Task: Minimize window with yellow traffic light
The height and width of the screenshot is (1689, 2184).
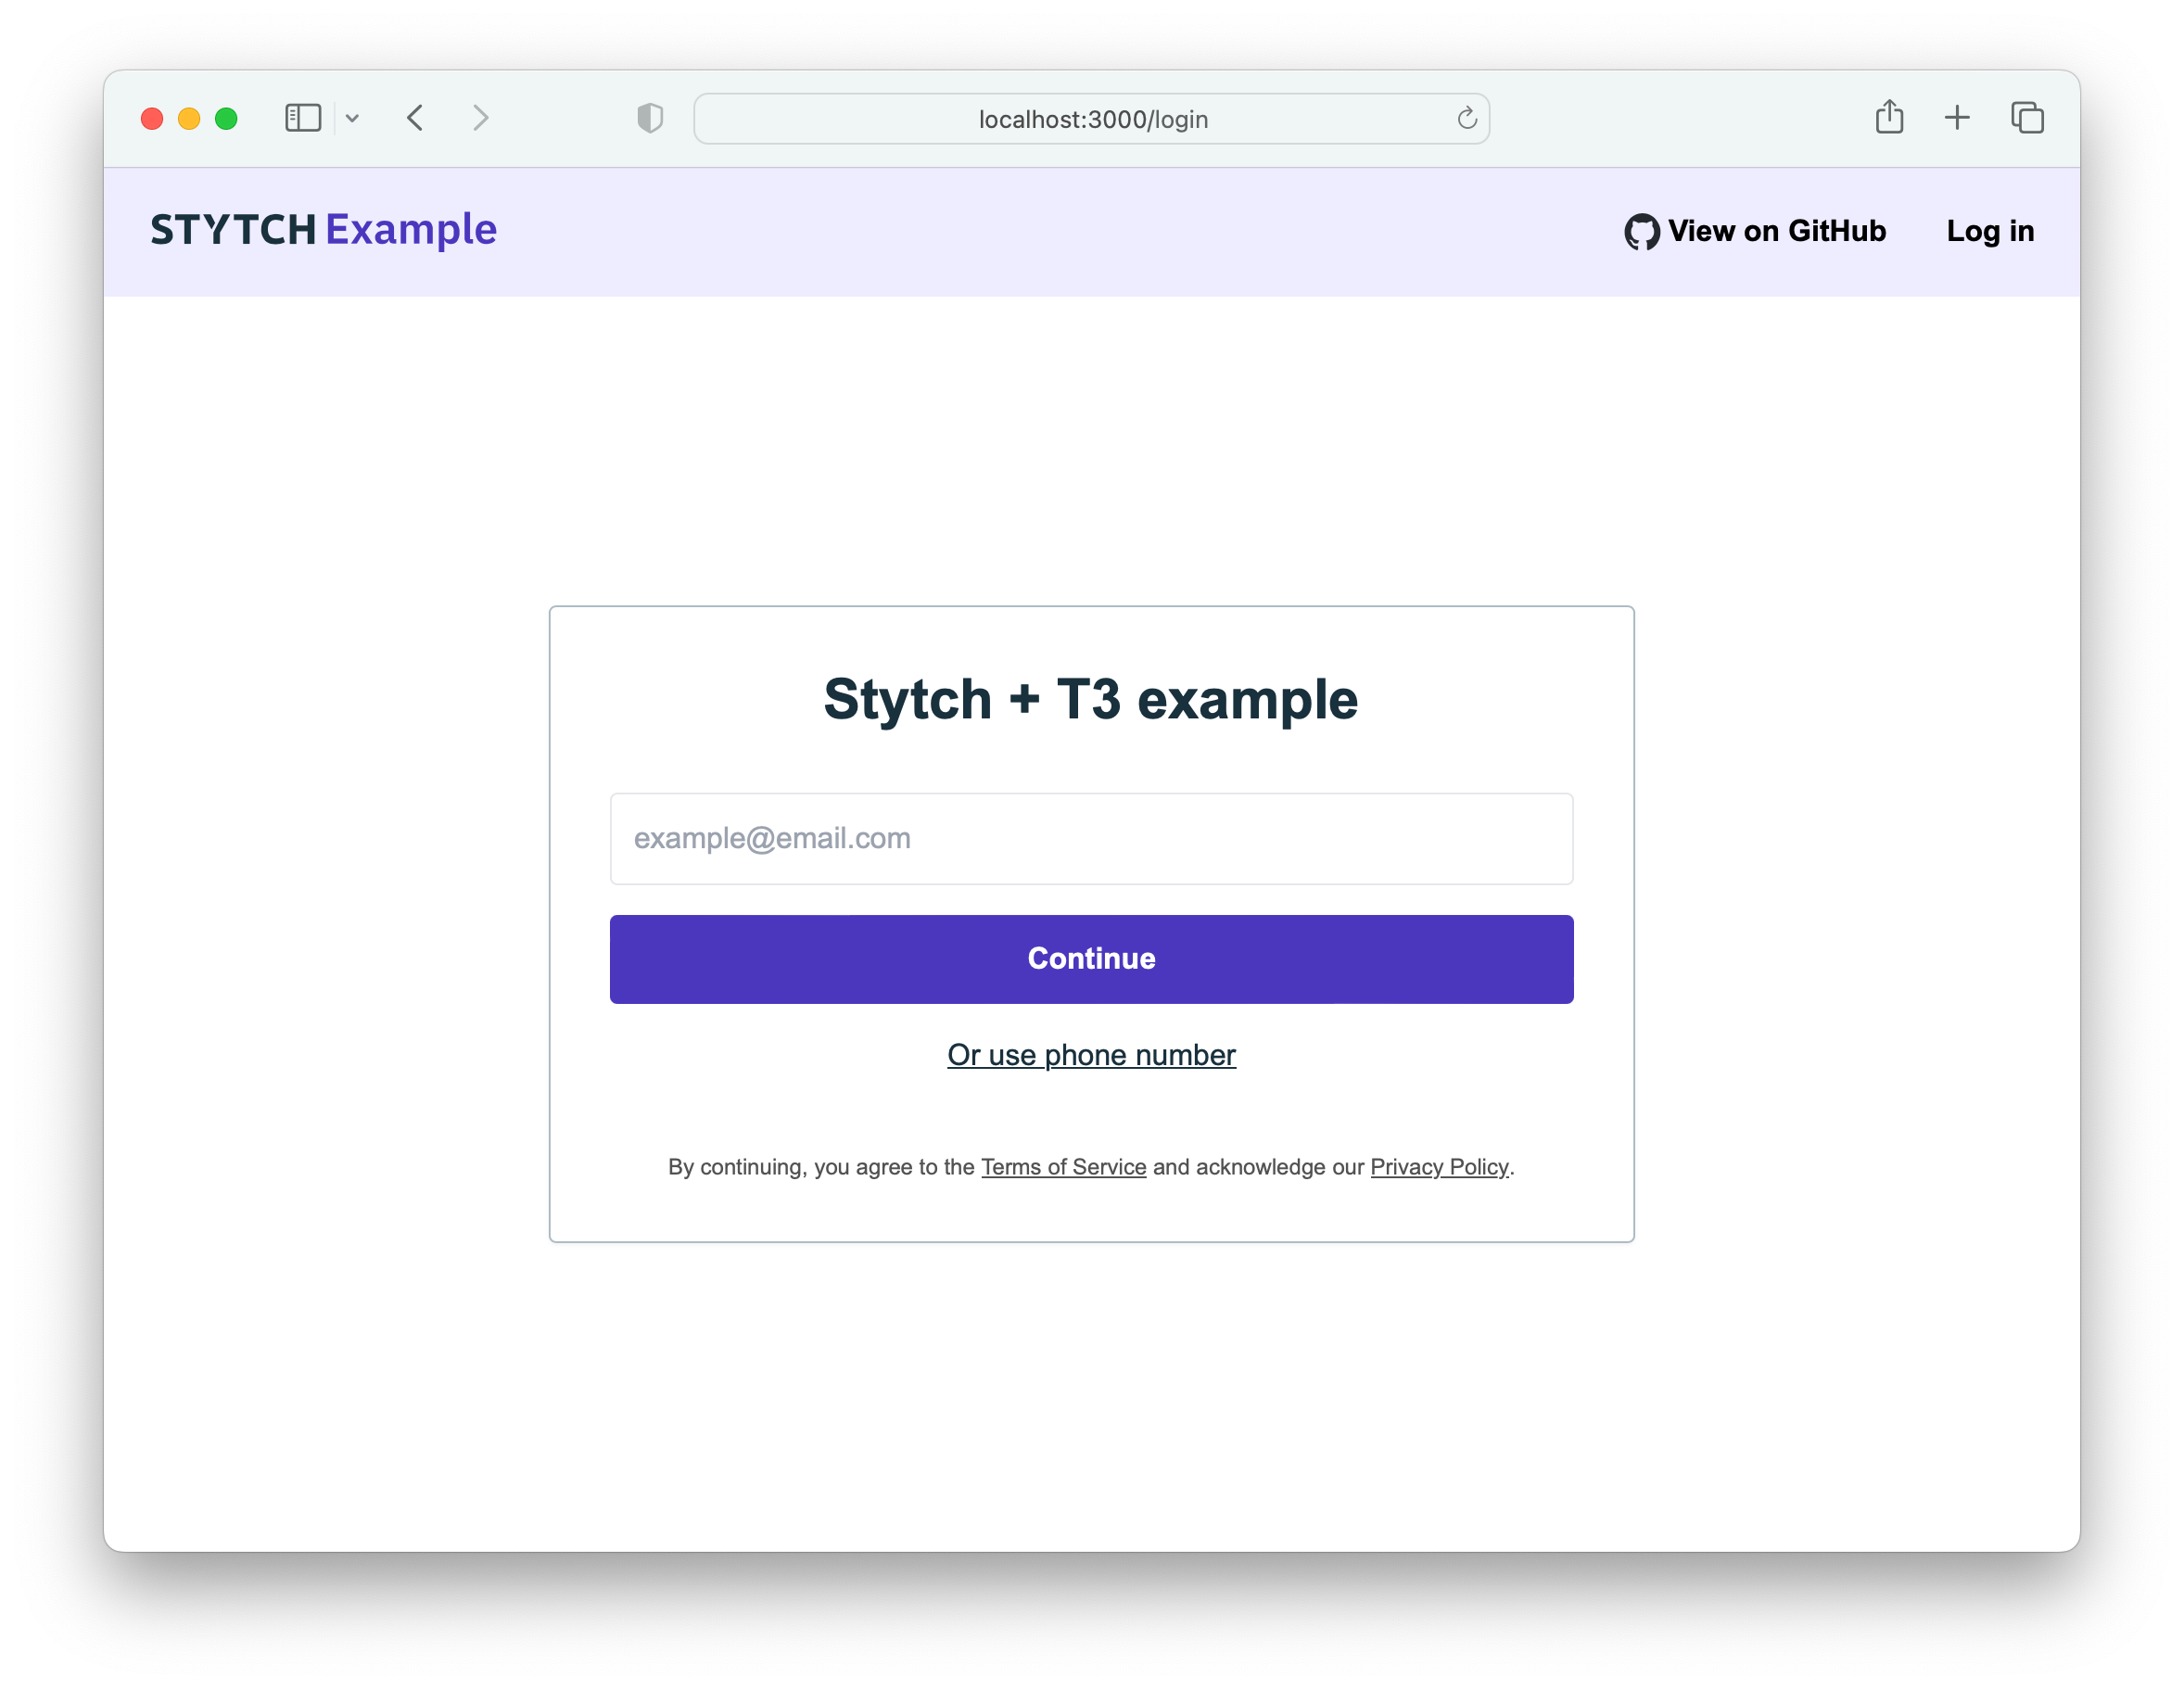Action: [189, 119]
